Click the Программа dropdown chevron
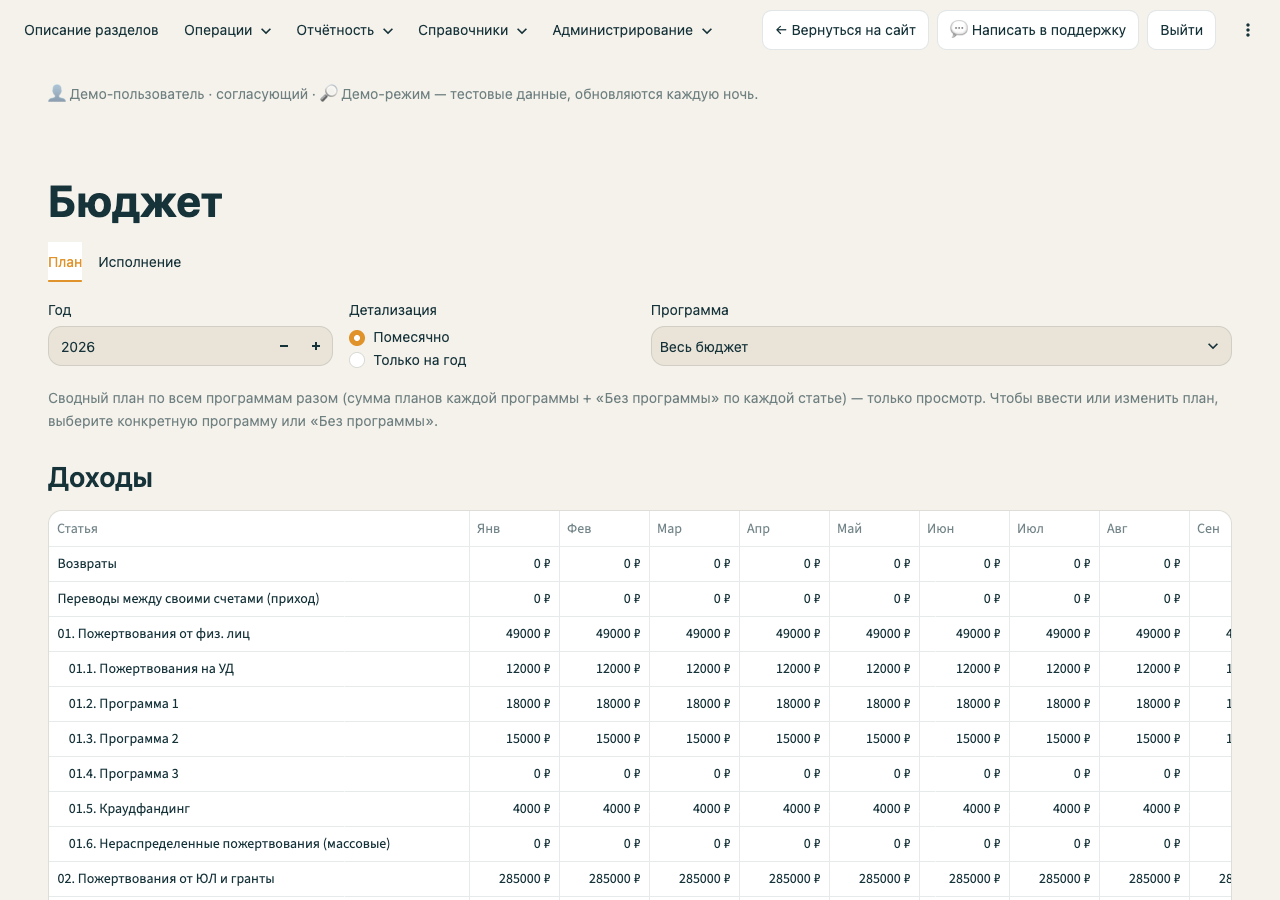 point(1213,346)
